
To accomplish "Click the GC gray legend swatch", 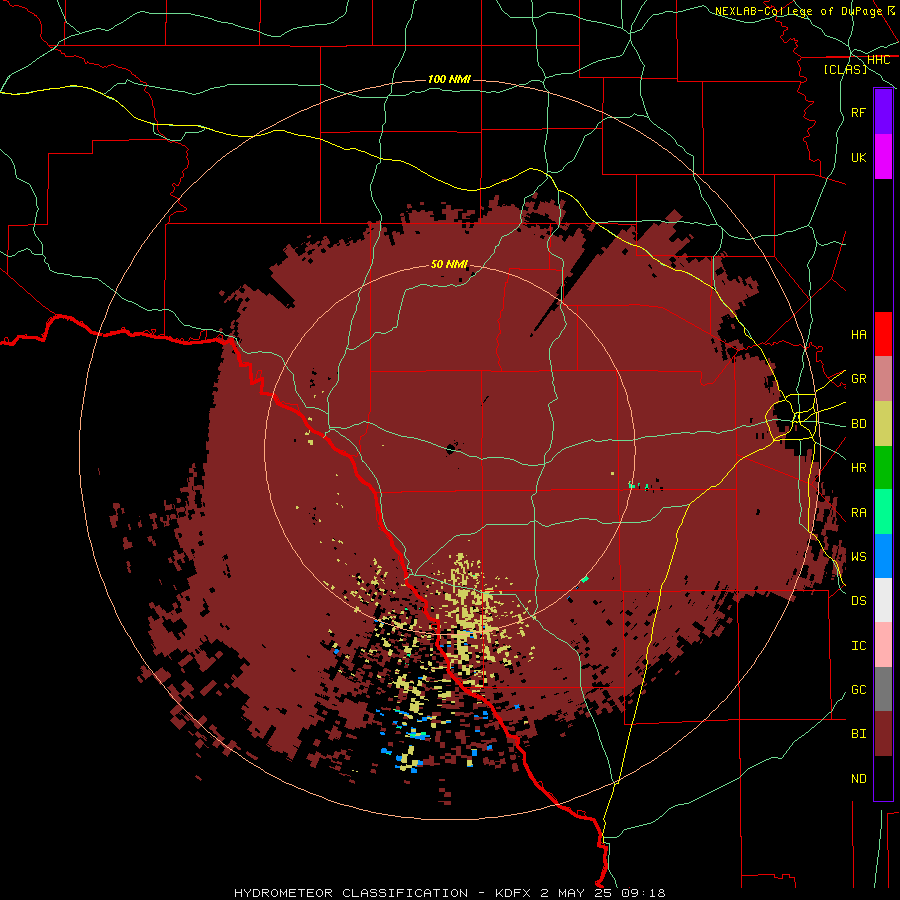I will pos(883,689).
